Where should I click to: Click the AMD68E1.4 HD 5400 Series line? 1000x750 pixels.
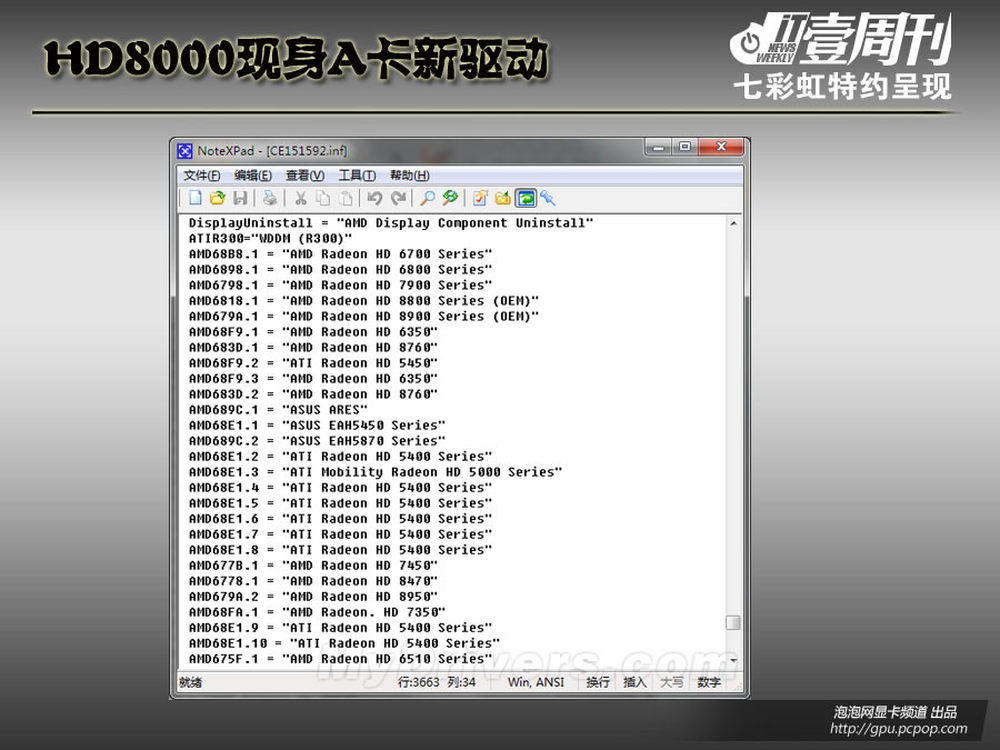(x=341, y=488)
